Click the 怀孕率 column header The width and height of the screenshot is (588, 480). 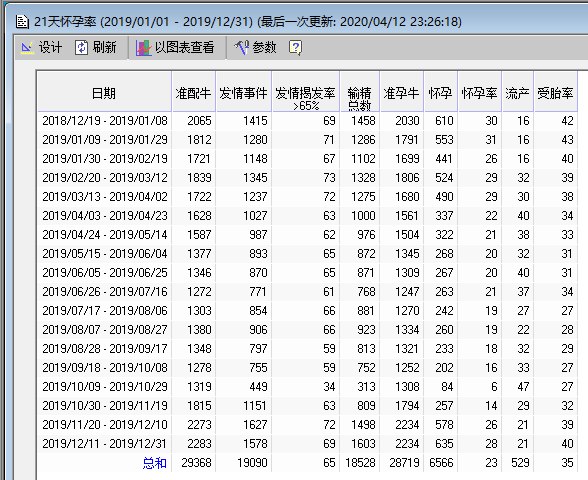480,93
